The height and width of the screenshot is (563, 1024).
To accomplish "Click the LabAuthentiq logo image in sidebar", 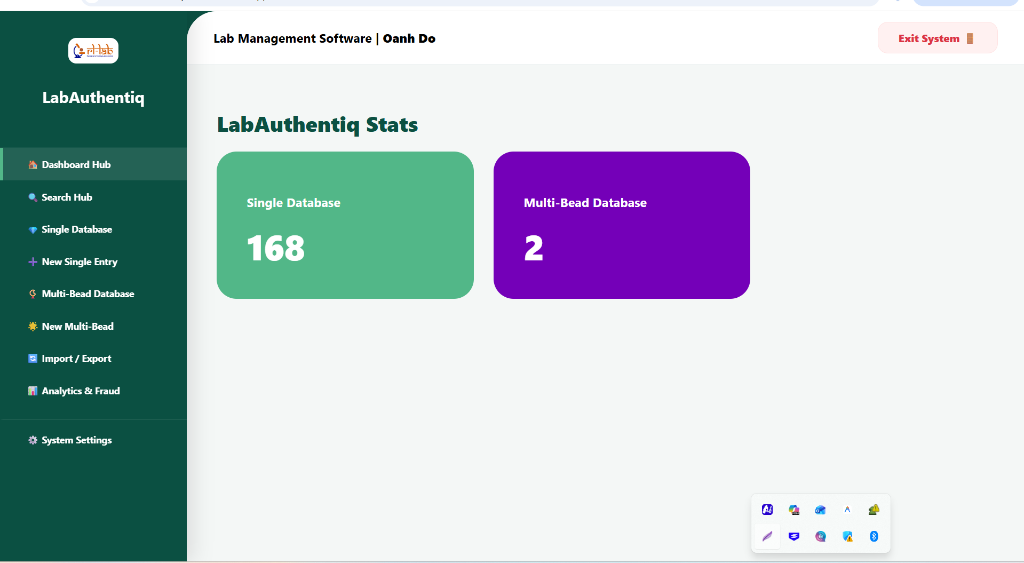I will click(x=93, y=50).
